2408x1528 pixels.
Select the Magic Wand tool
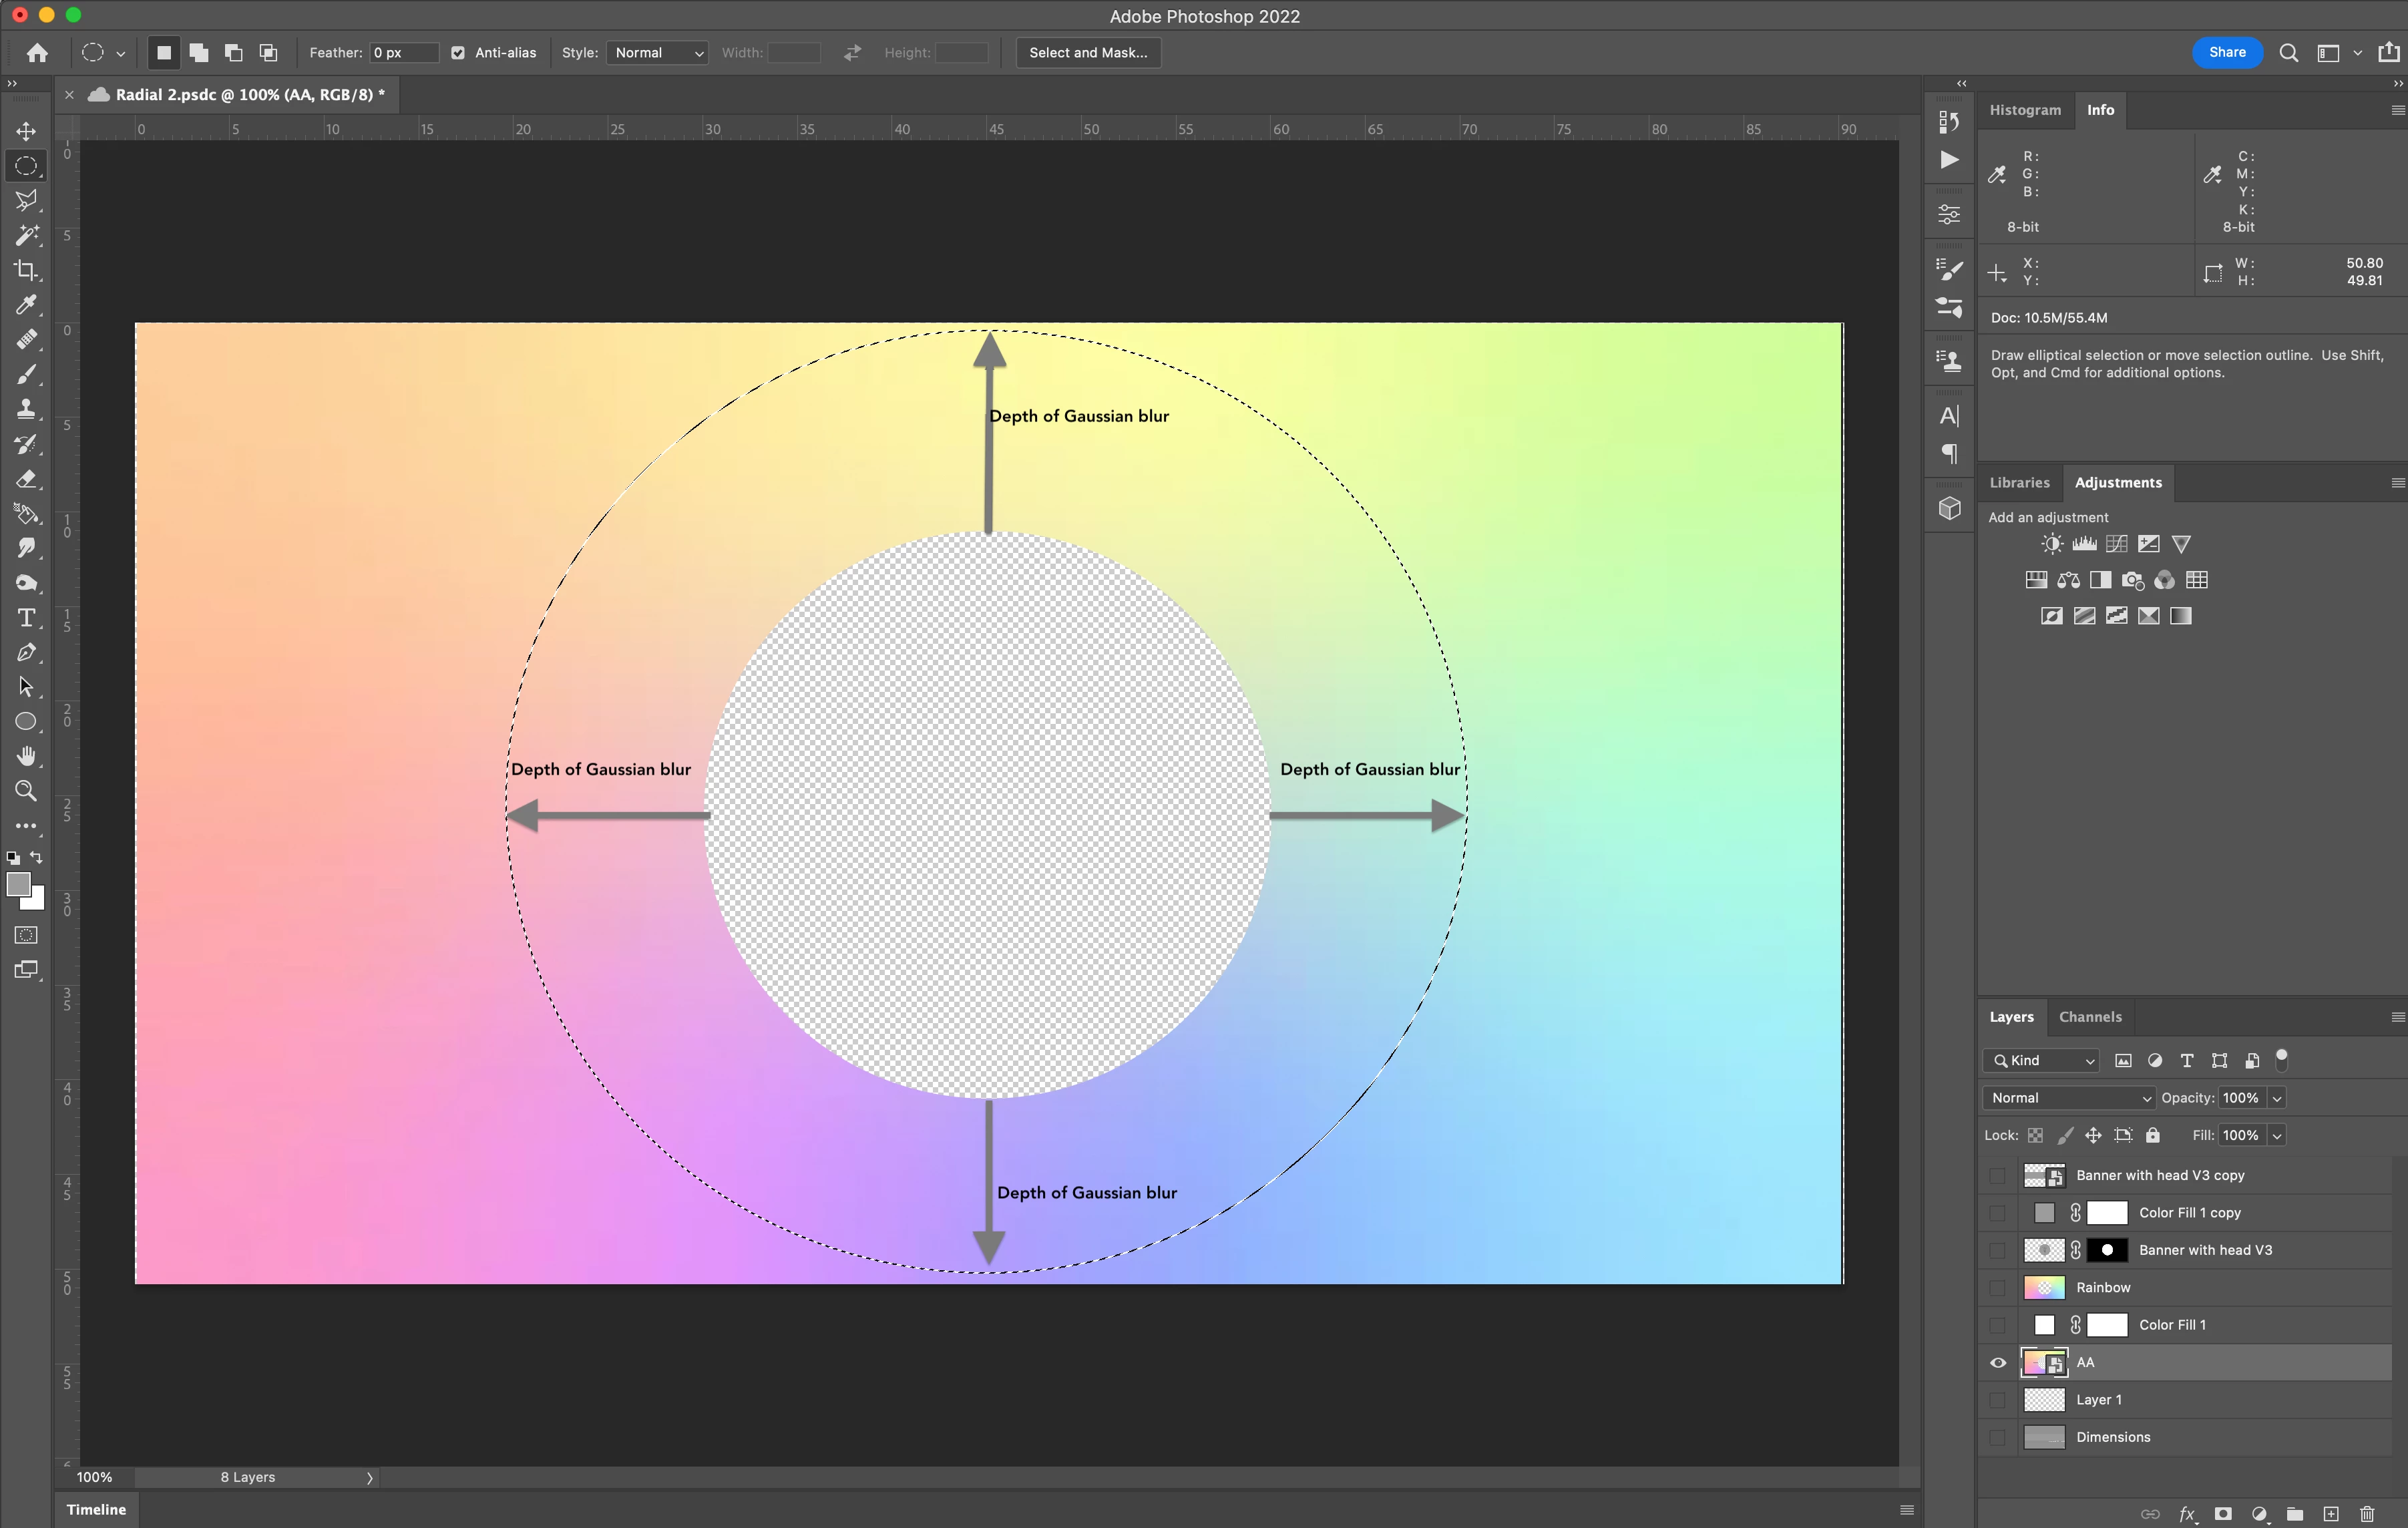click(26, 235)
